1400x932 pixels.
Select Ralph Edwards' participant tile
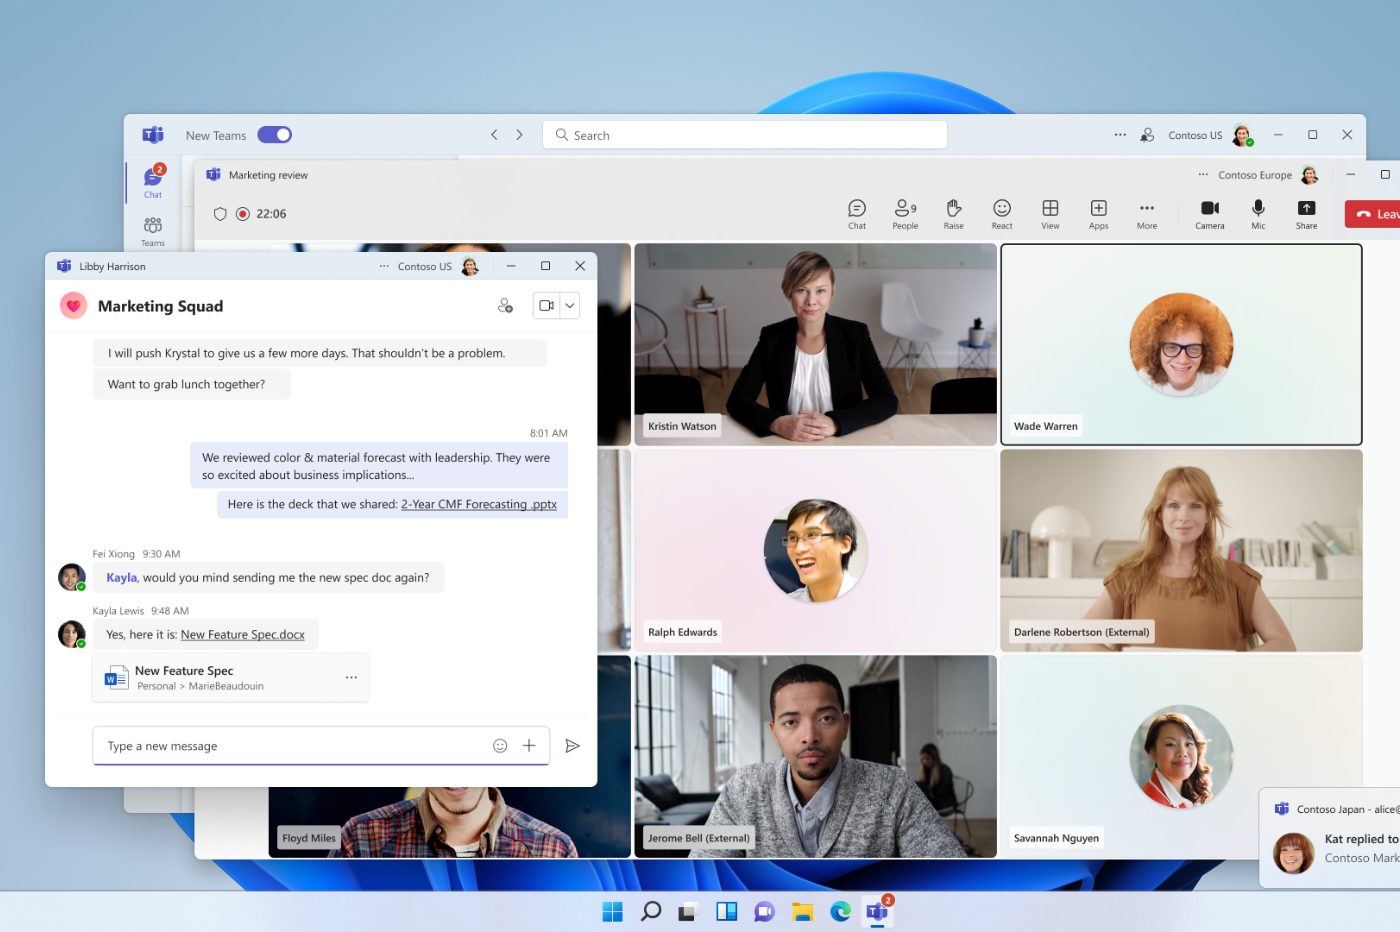[815, 550]
